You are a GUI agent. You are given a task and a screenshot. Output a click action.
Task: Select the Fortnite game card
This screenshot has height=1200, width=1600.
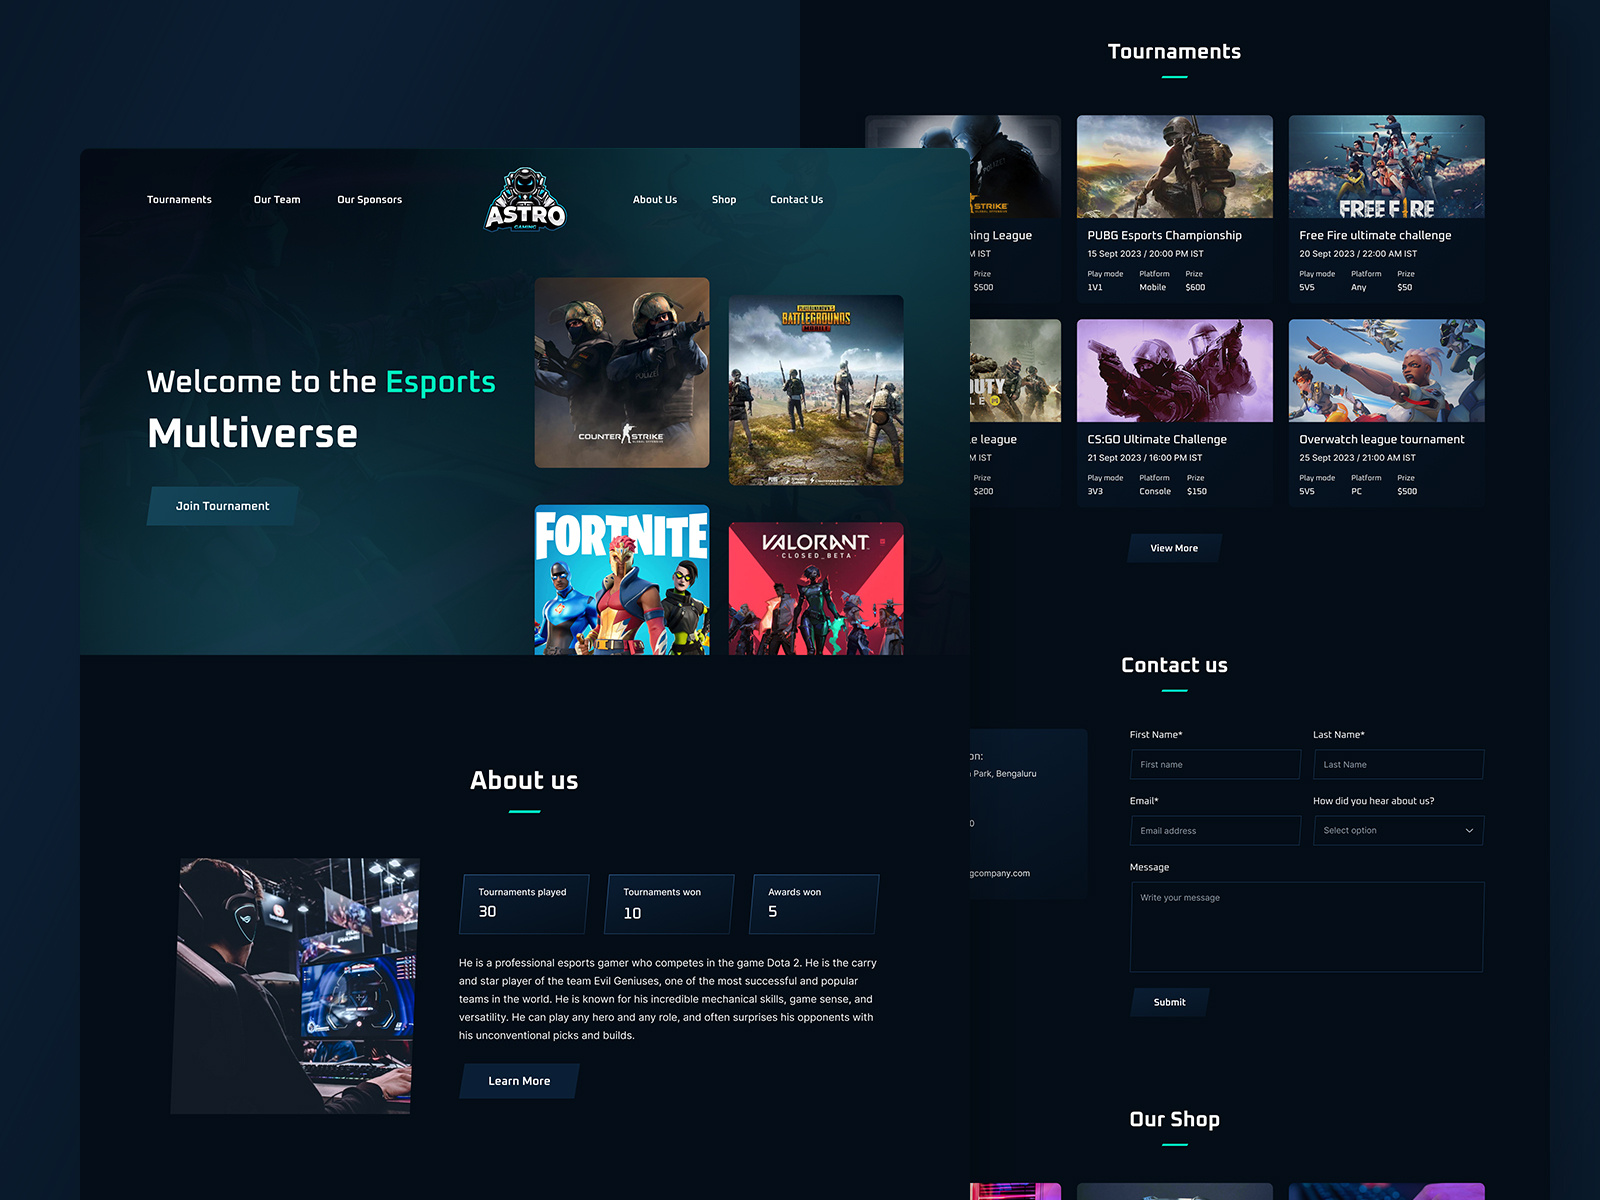(622, 580)
